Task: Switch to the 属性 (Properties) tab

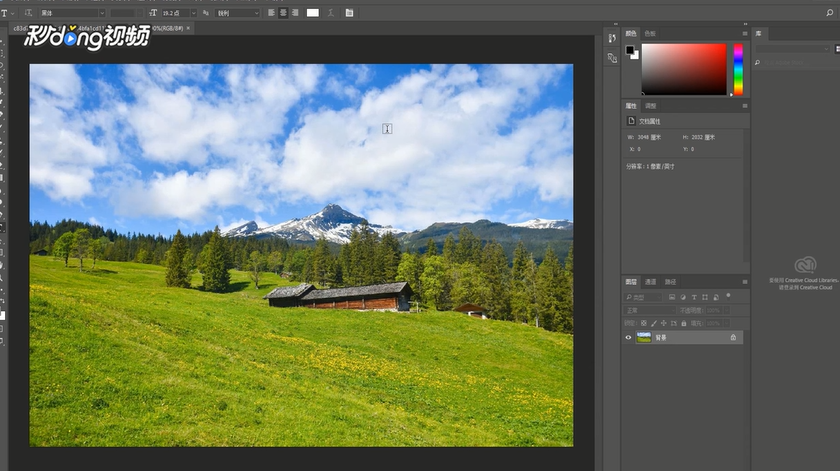Action: click(631, 106)
